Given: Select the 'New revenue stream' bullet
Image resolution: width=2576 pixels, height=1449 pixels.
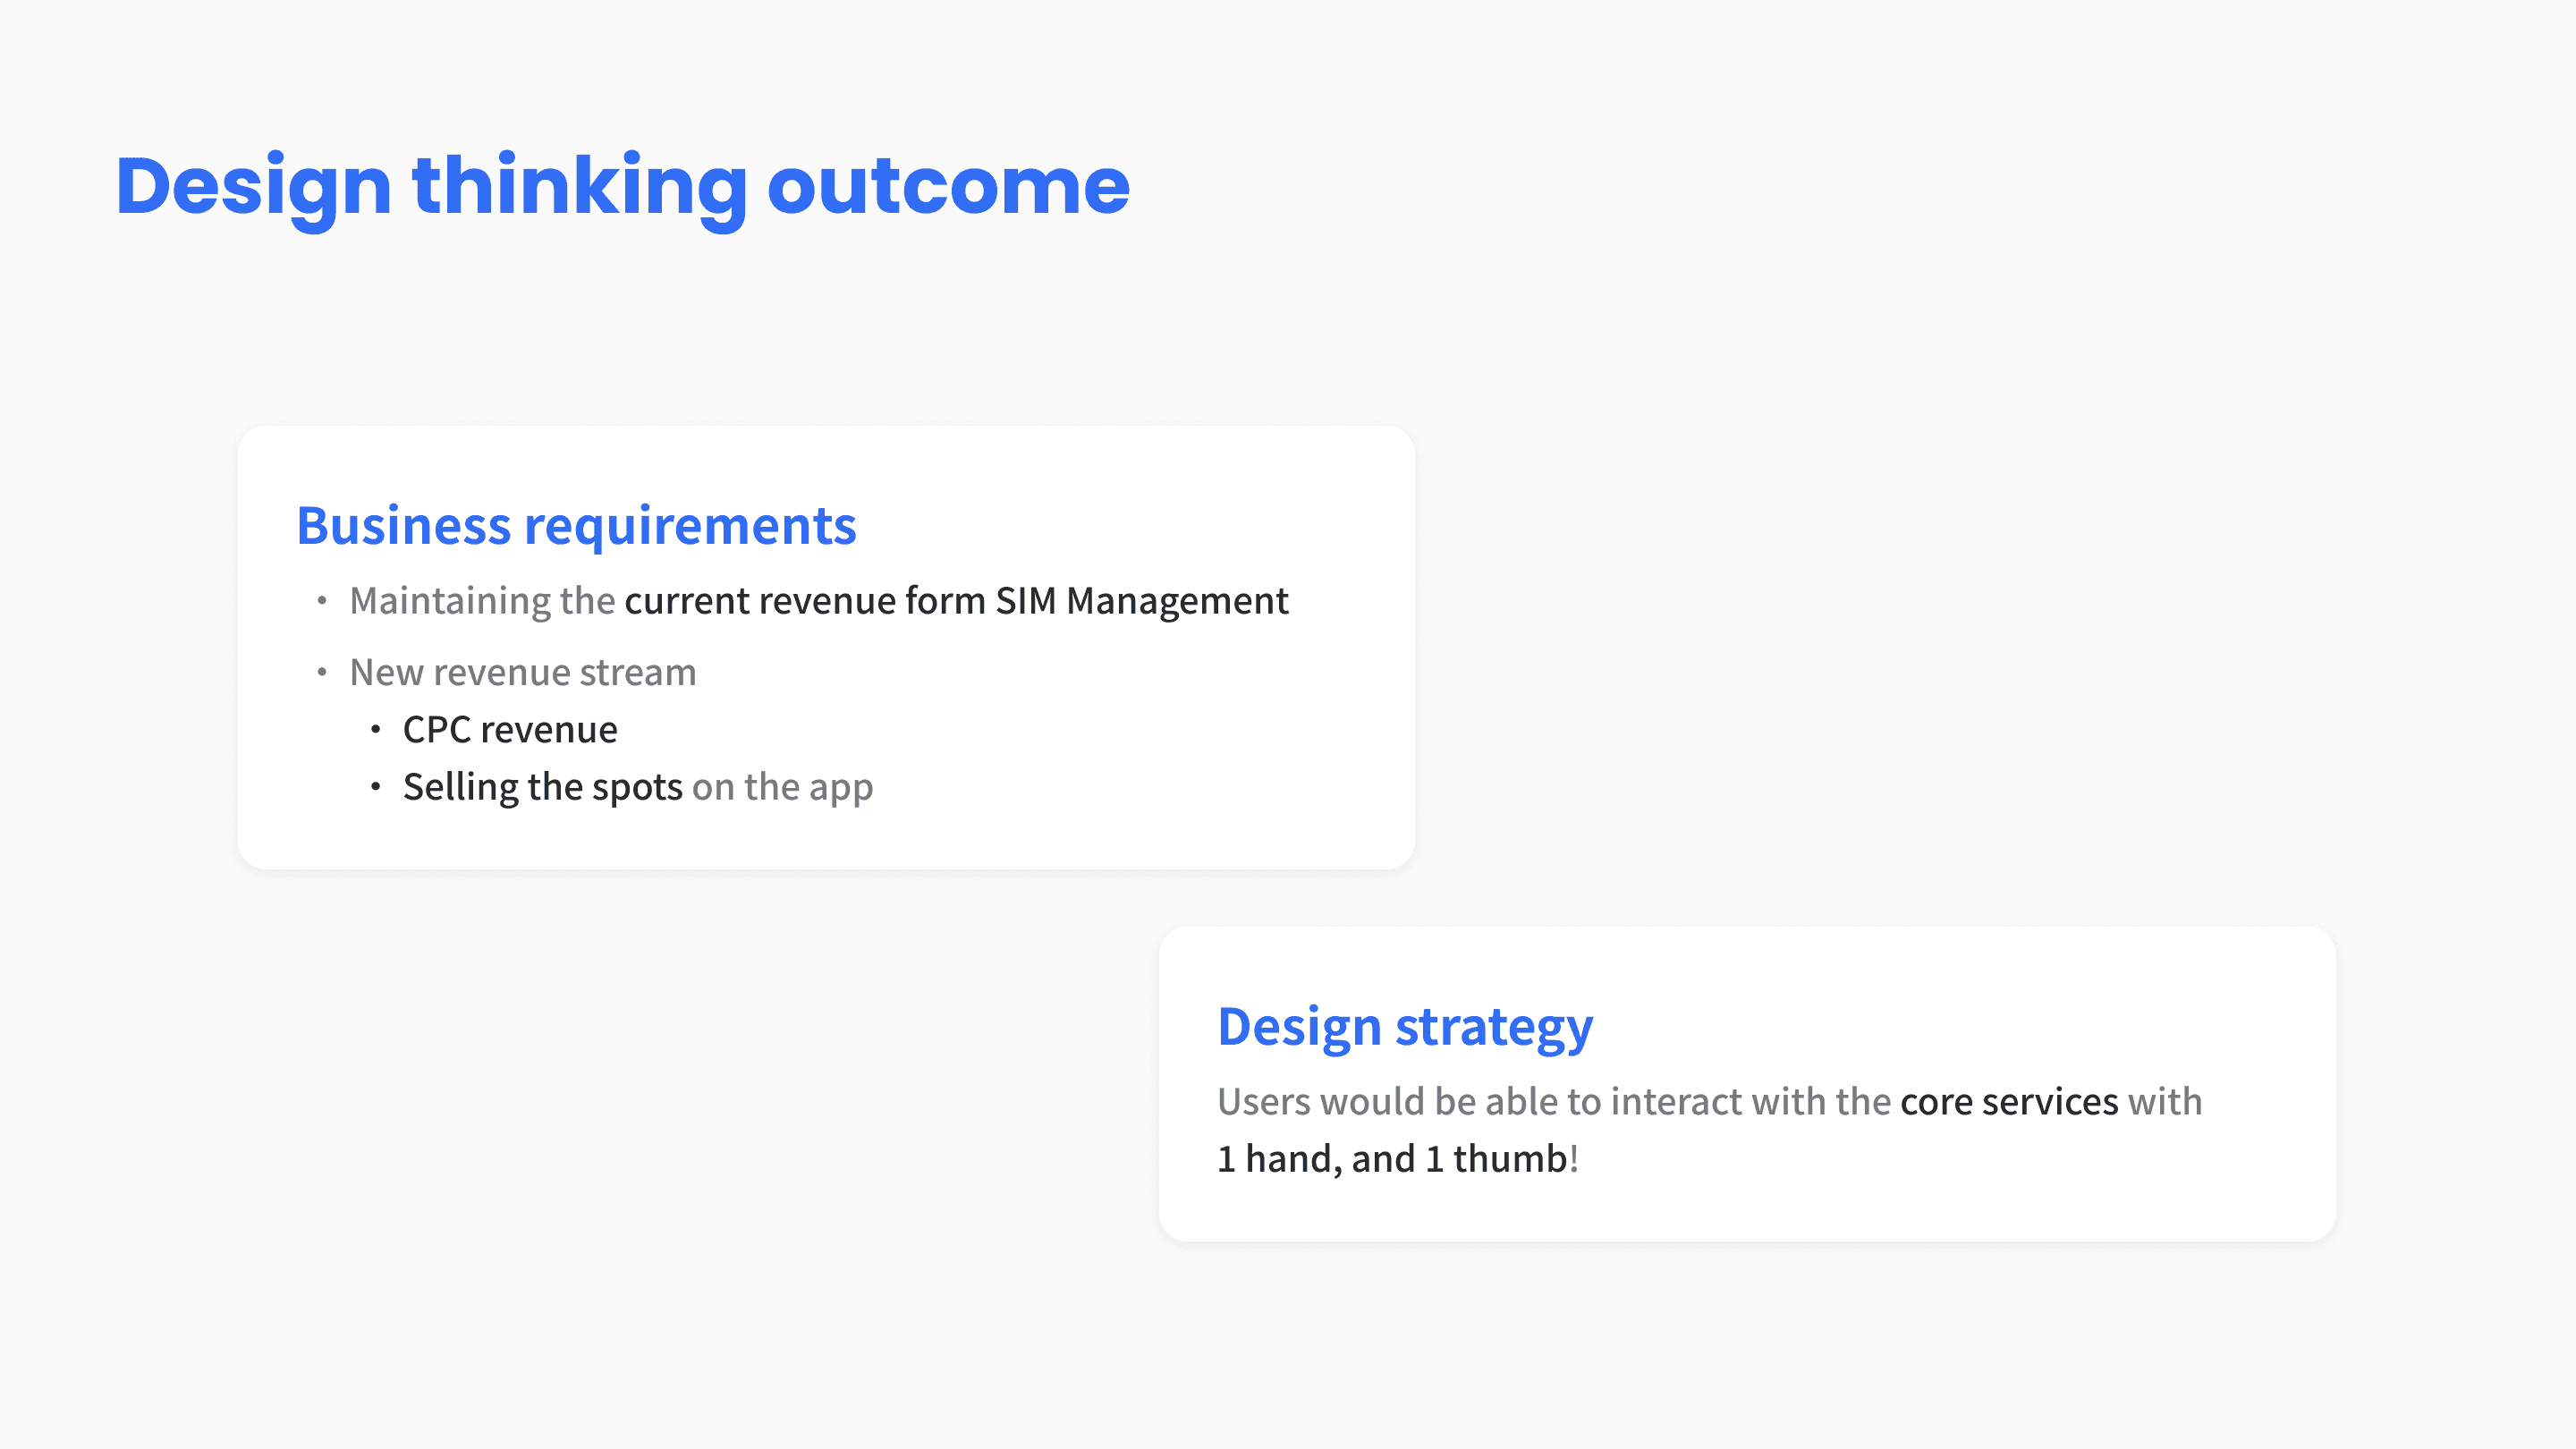Looking at the screenshot, I should point(522,673).
